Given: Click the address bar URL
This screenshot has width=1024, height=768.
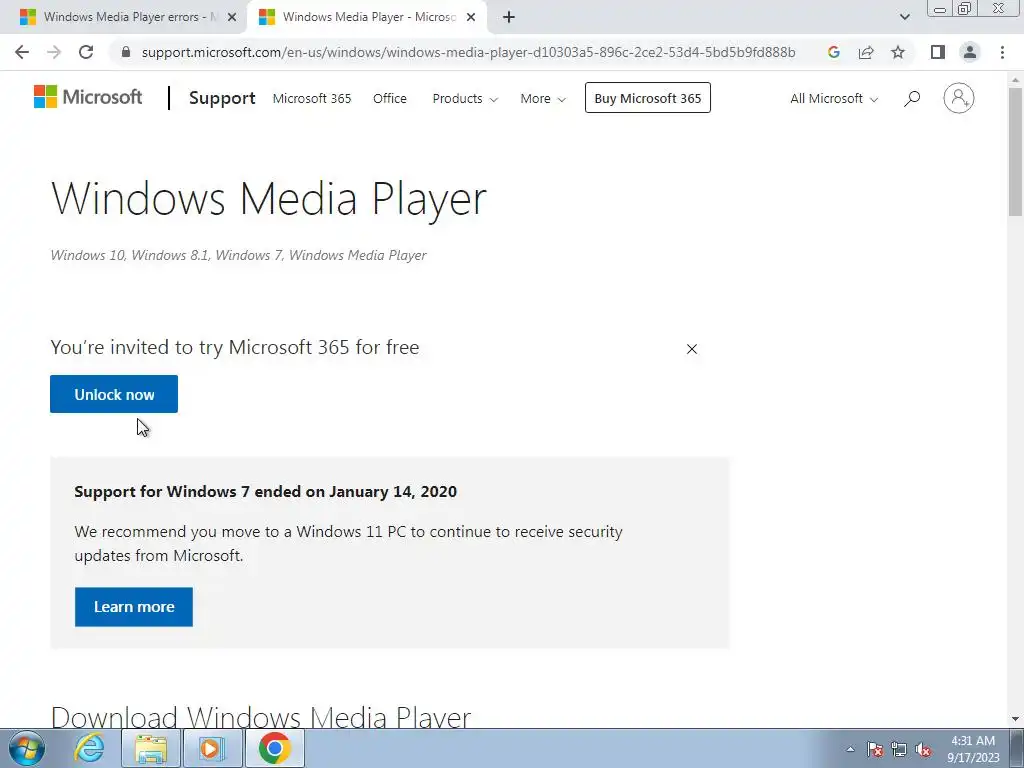Looking at the screenshot, I should [468, 52].
